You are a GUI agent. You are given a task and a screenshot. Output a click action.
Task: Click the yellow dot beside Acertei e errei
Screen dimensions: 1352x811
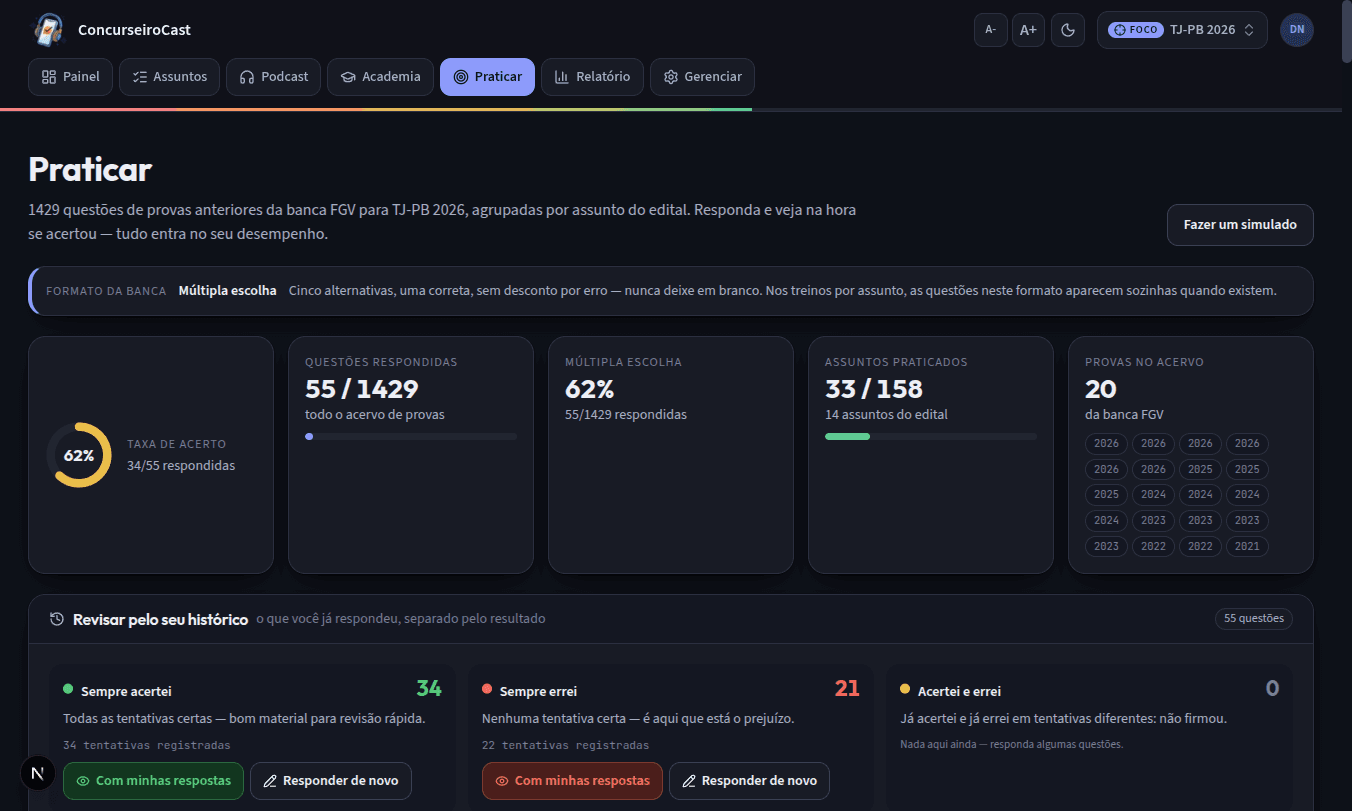click(x=905, y=689)
